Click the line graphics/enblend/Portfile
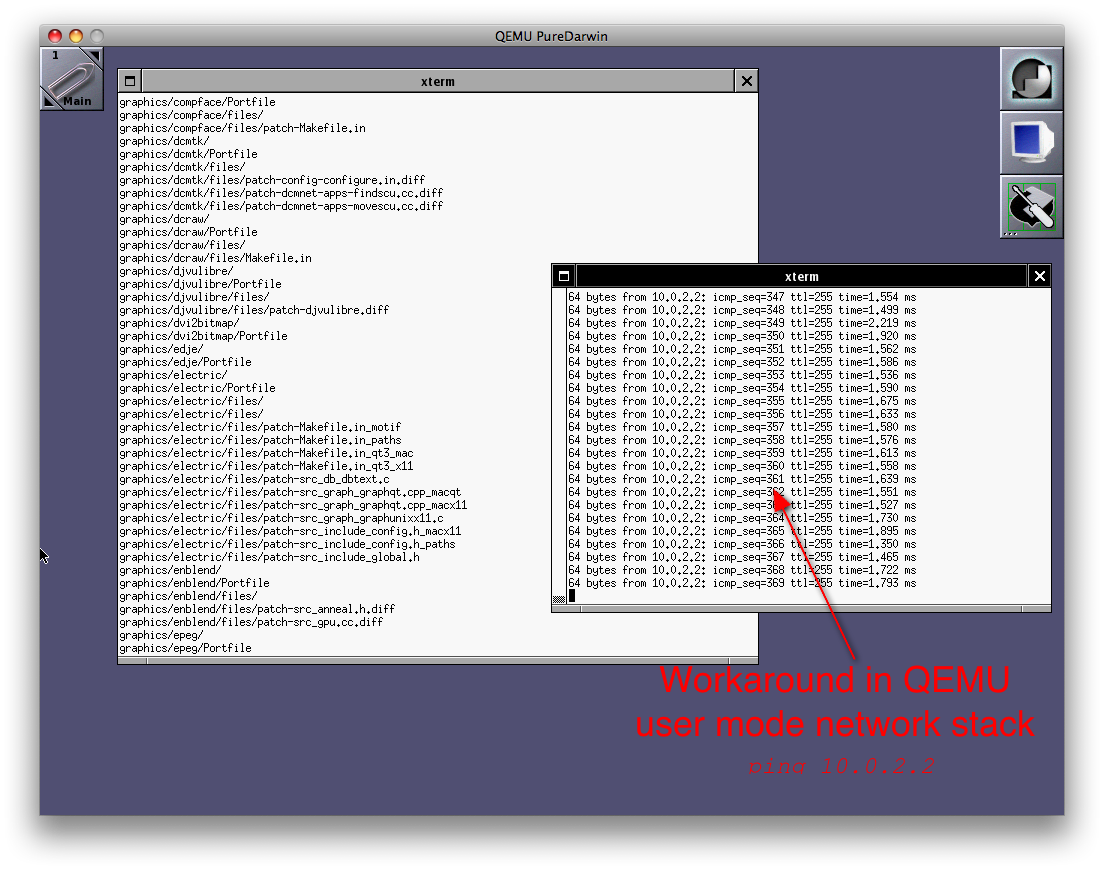Viewport: 1104px width, 870px height. click(x=194, y=584)
